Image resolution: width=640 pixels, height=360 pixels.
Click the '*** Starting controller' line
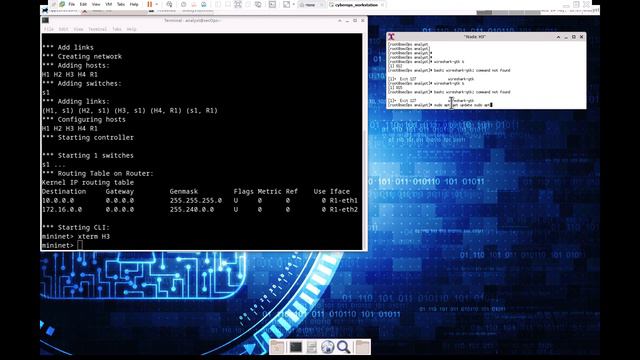(88, 138)
